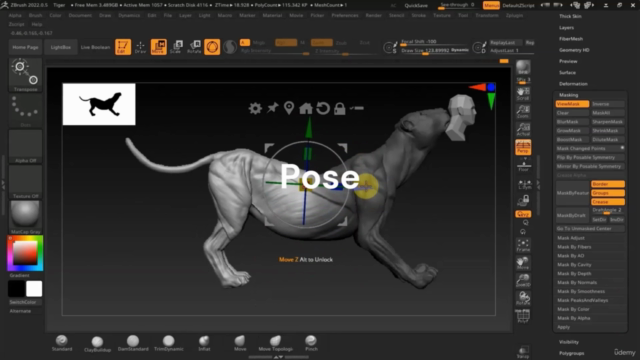
Task: Click the Home Page button
Action: tap(25, 47)
